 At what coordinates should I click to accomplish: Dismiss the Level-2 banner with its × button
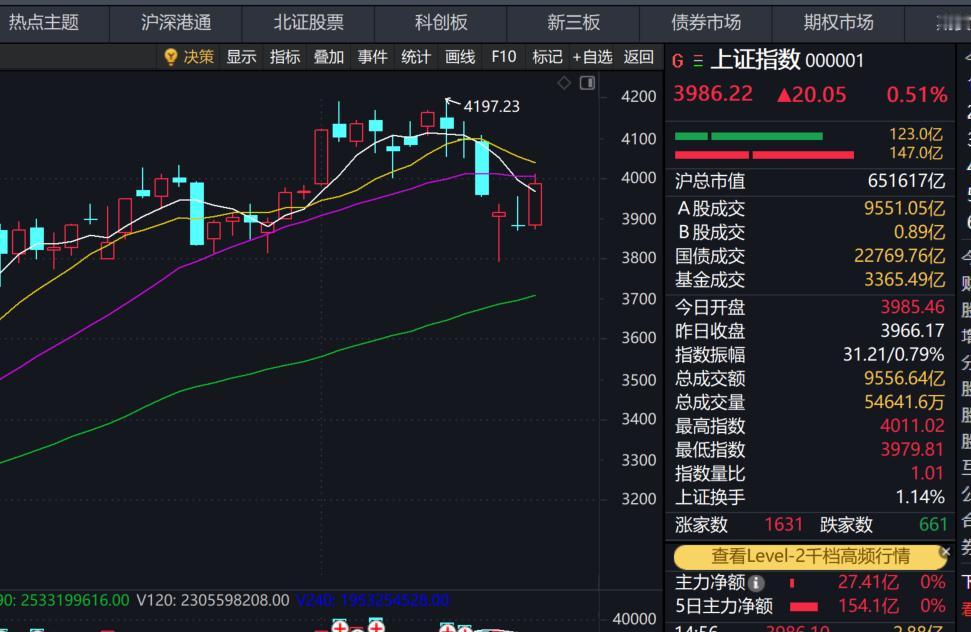coord(946,552)
